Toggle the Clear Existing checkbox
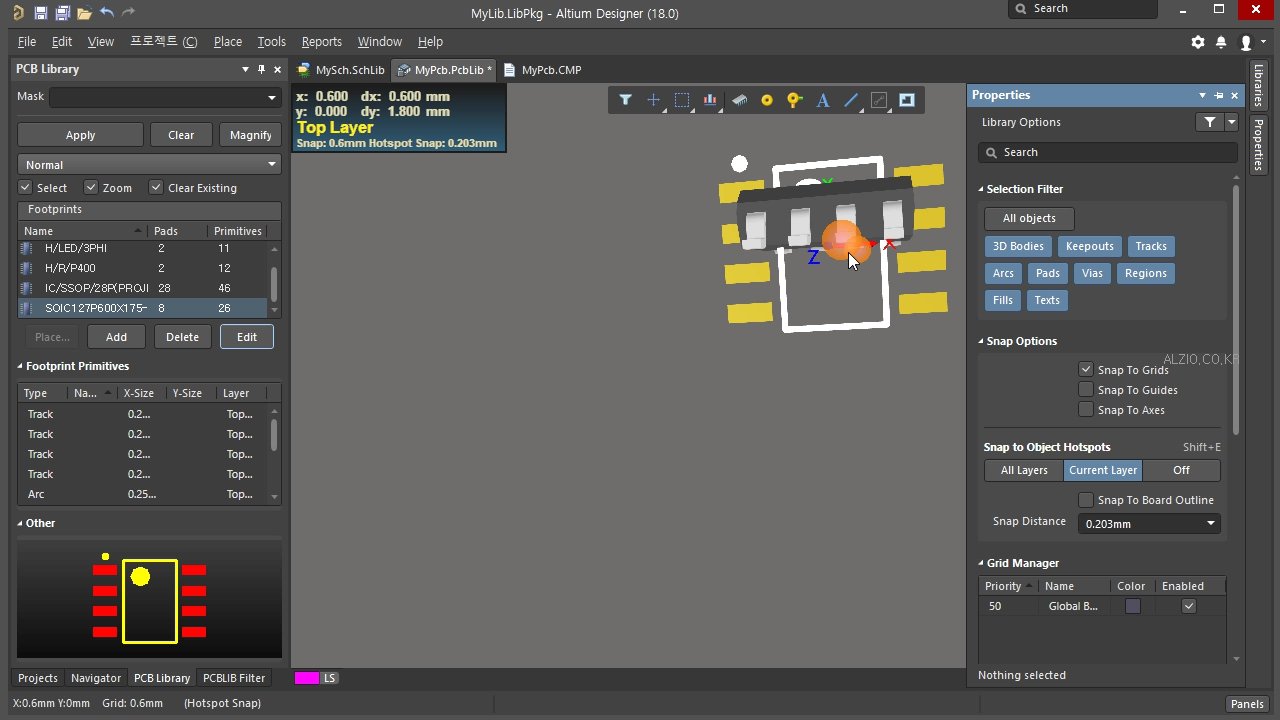 pyautogui.click(x=156, y=187)
